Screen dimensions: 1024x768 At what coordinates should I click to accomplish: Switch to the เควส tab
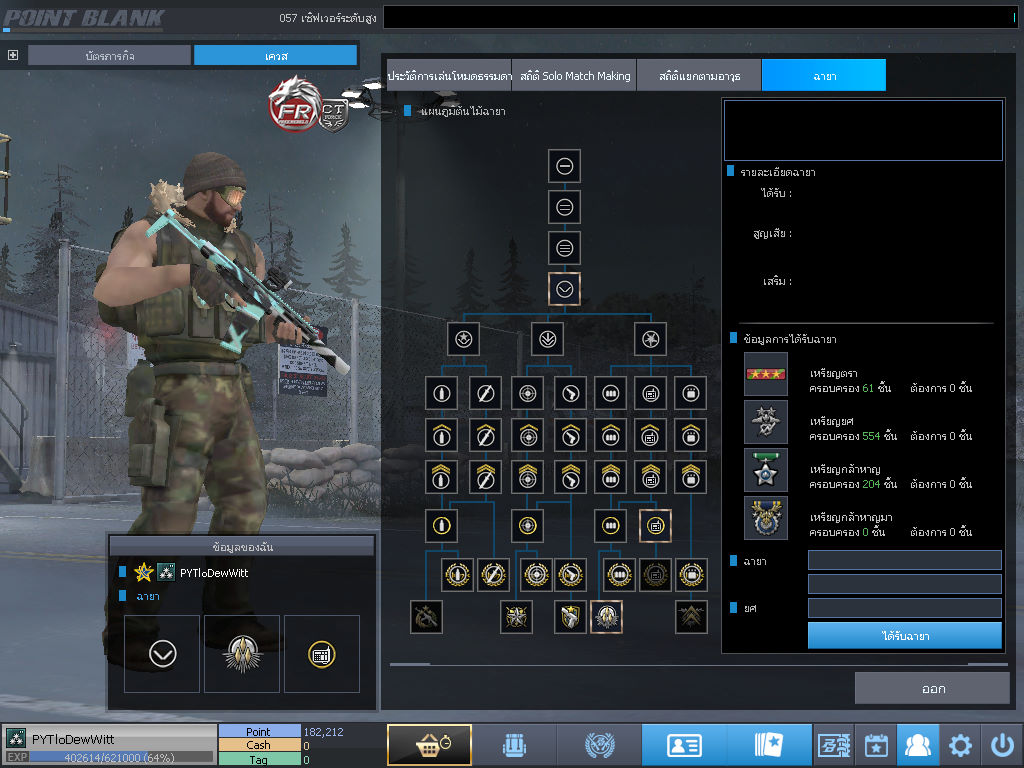pos(276,56)
